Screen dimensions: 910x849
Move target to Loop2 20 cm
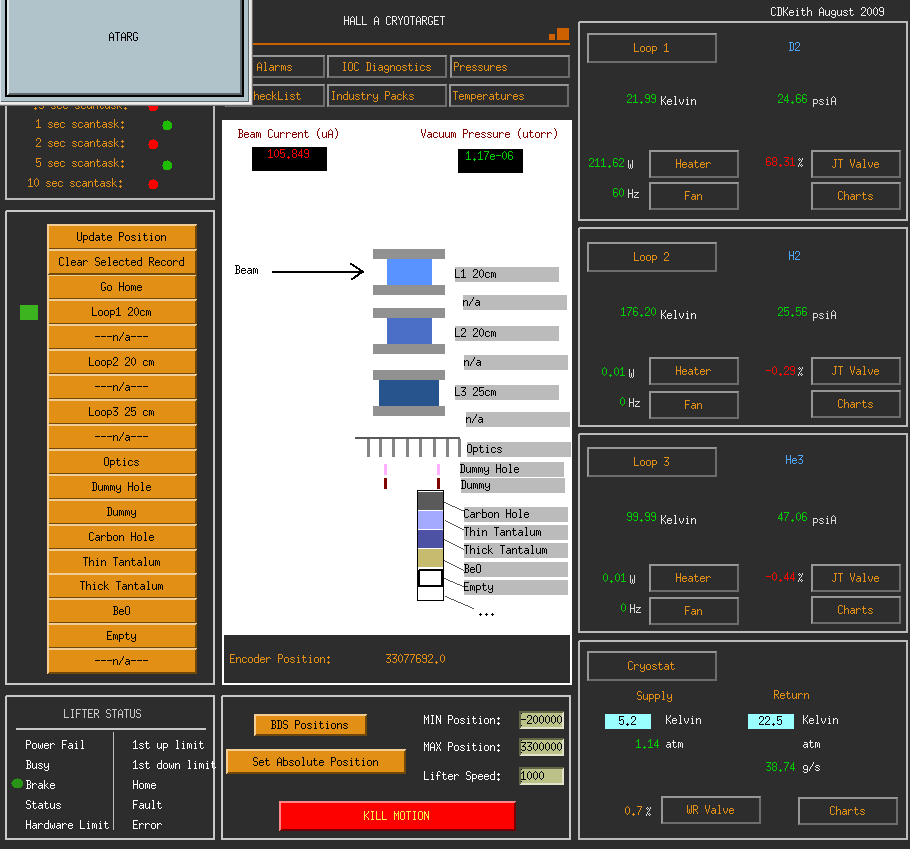tap(122, 362)
